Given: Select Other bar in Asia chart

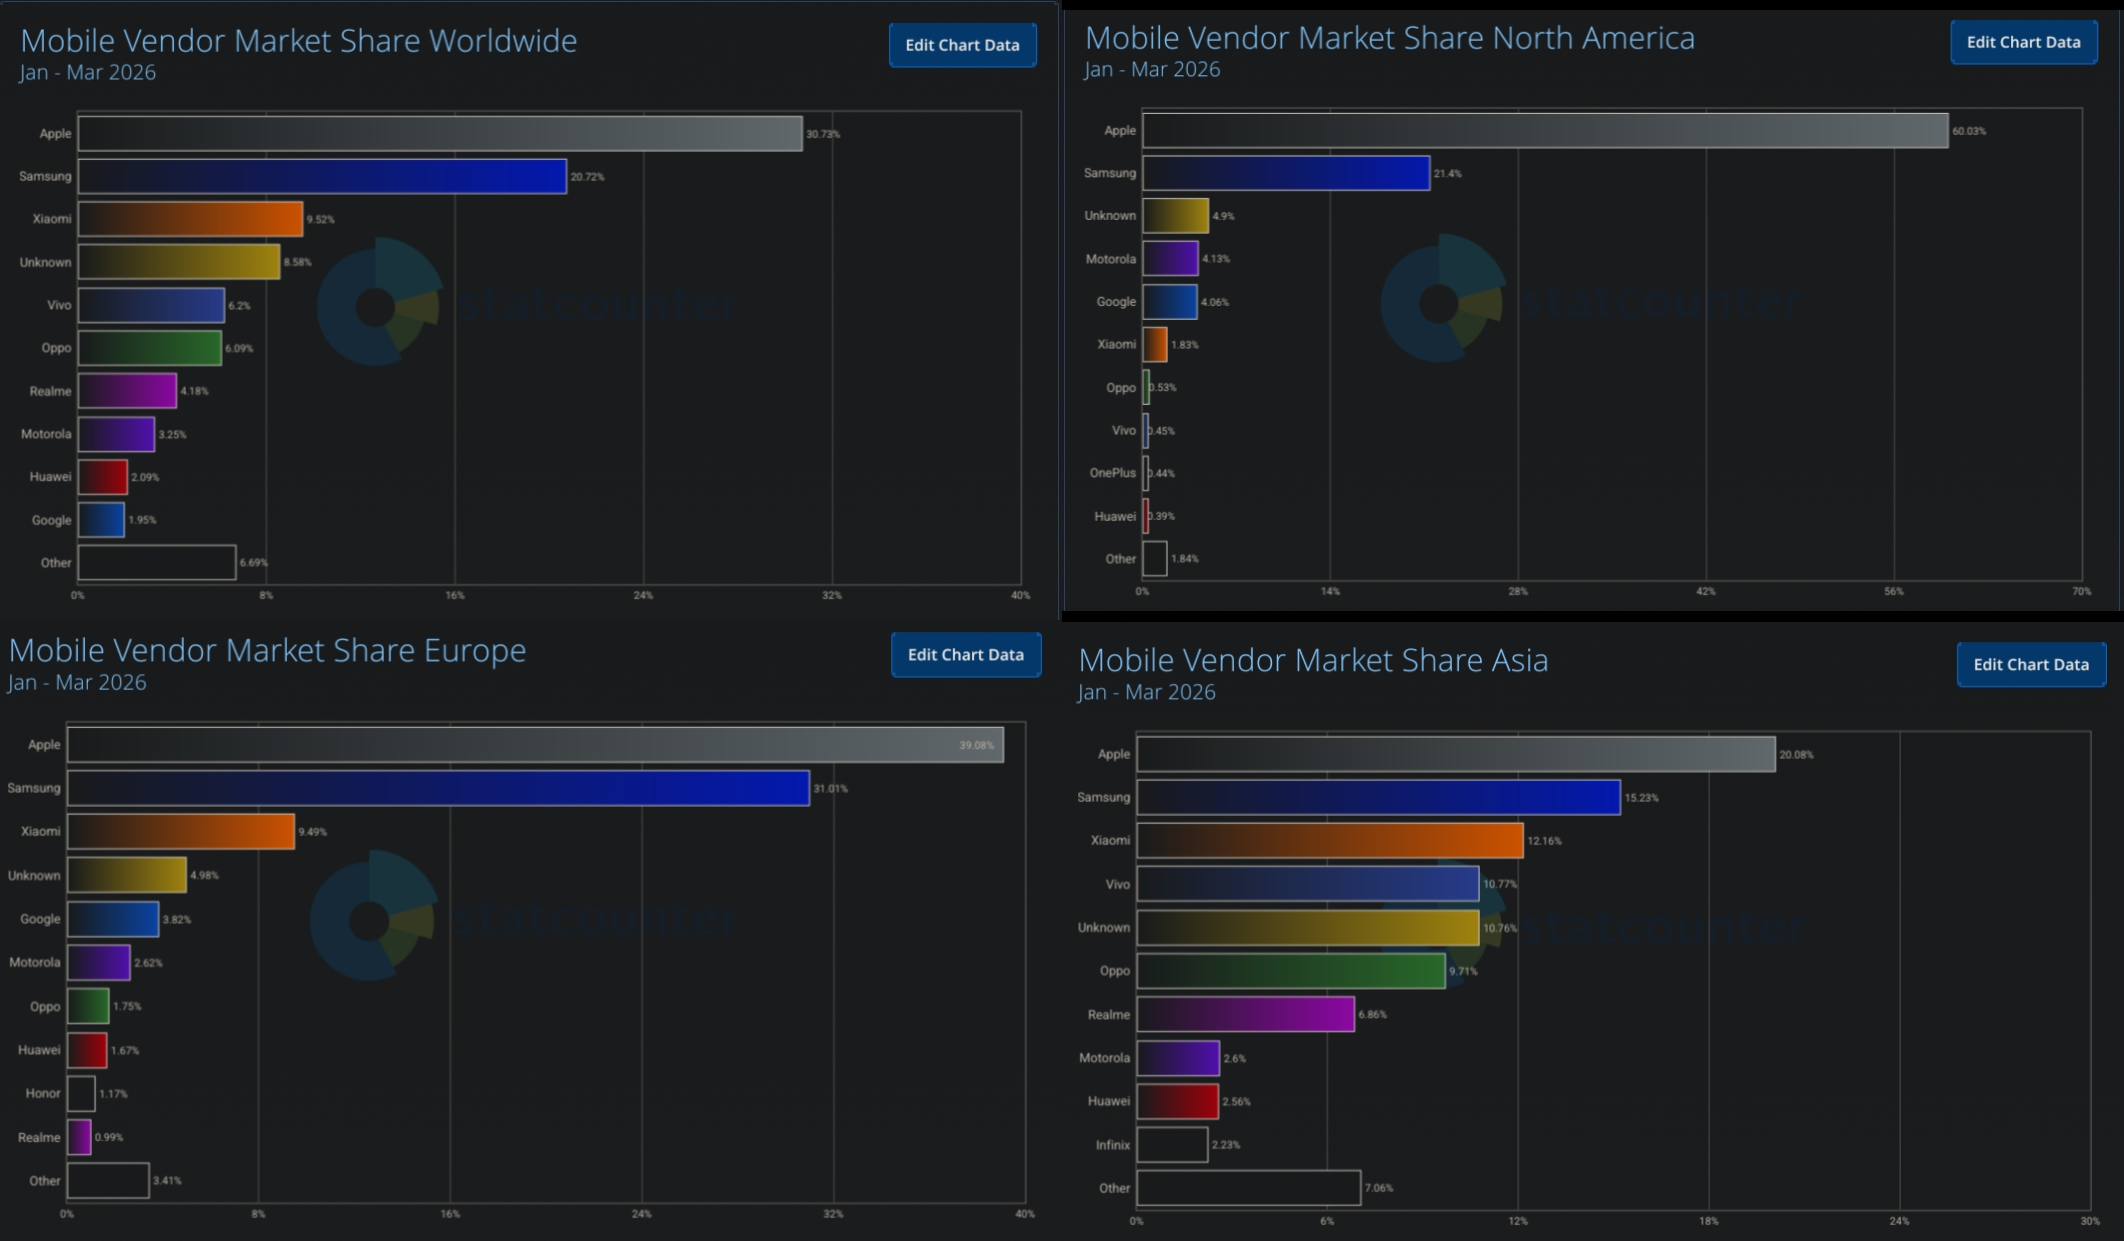Looking at the screenshot, I should 1248,1188.
